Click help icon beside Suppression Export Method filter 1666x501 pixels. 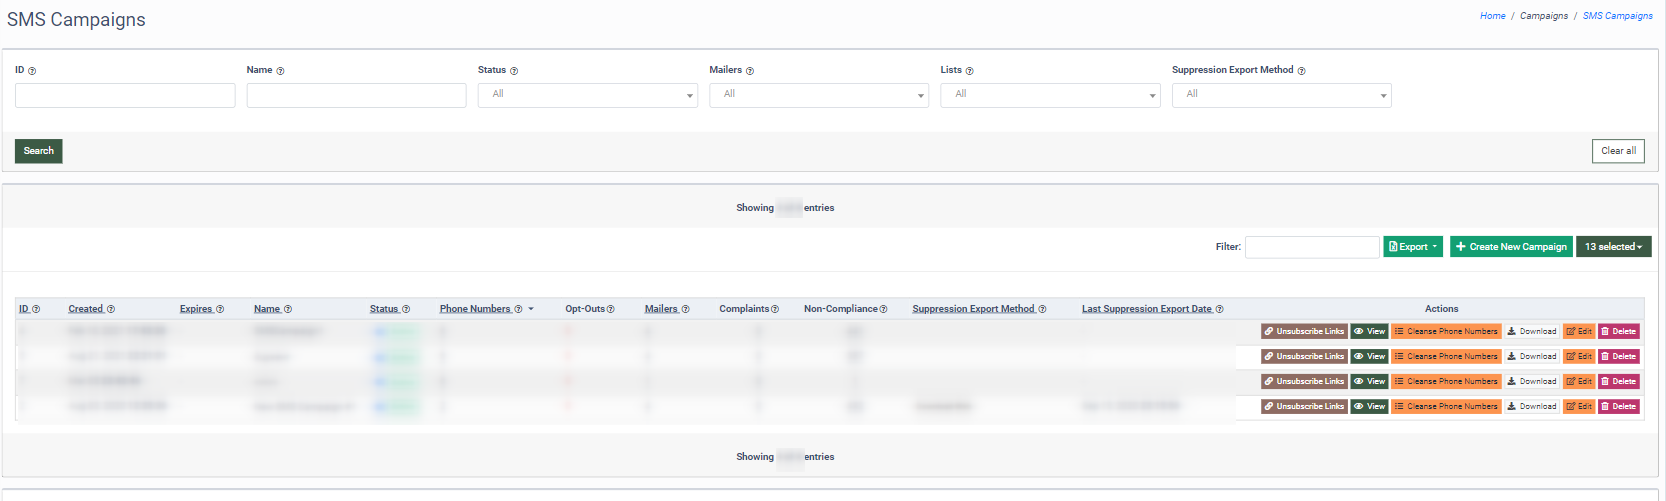coord(1301,71)
